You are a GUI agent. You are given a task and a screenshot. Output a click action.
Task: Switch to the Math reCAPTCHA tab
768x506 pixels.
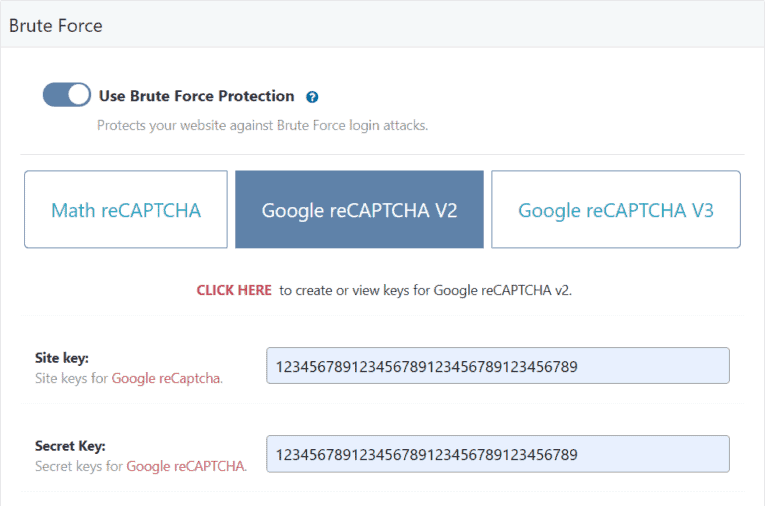click(x=126, y=210)
